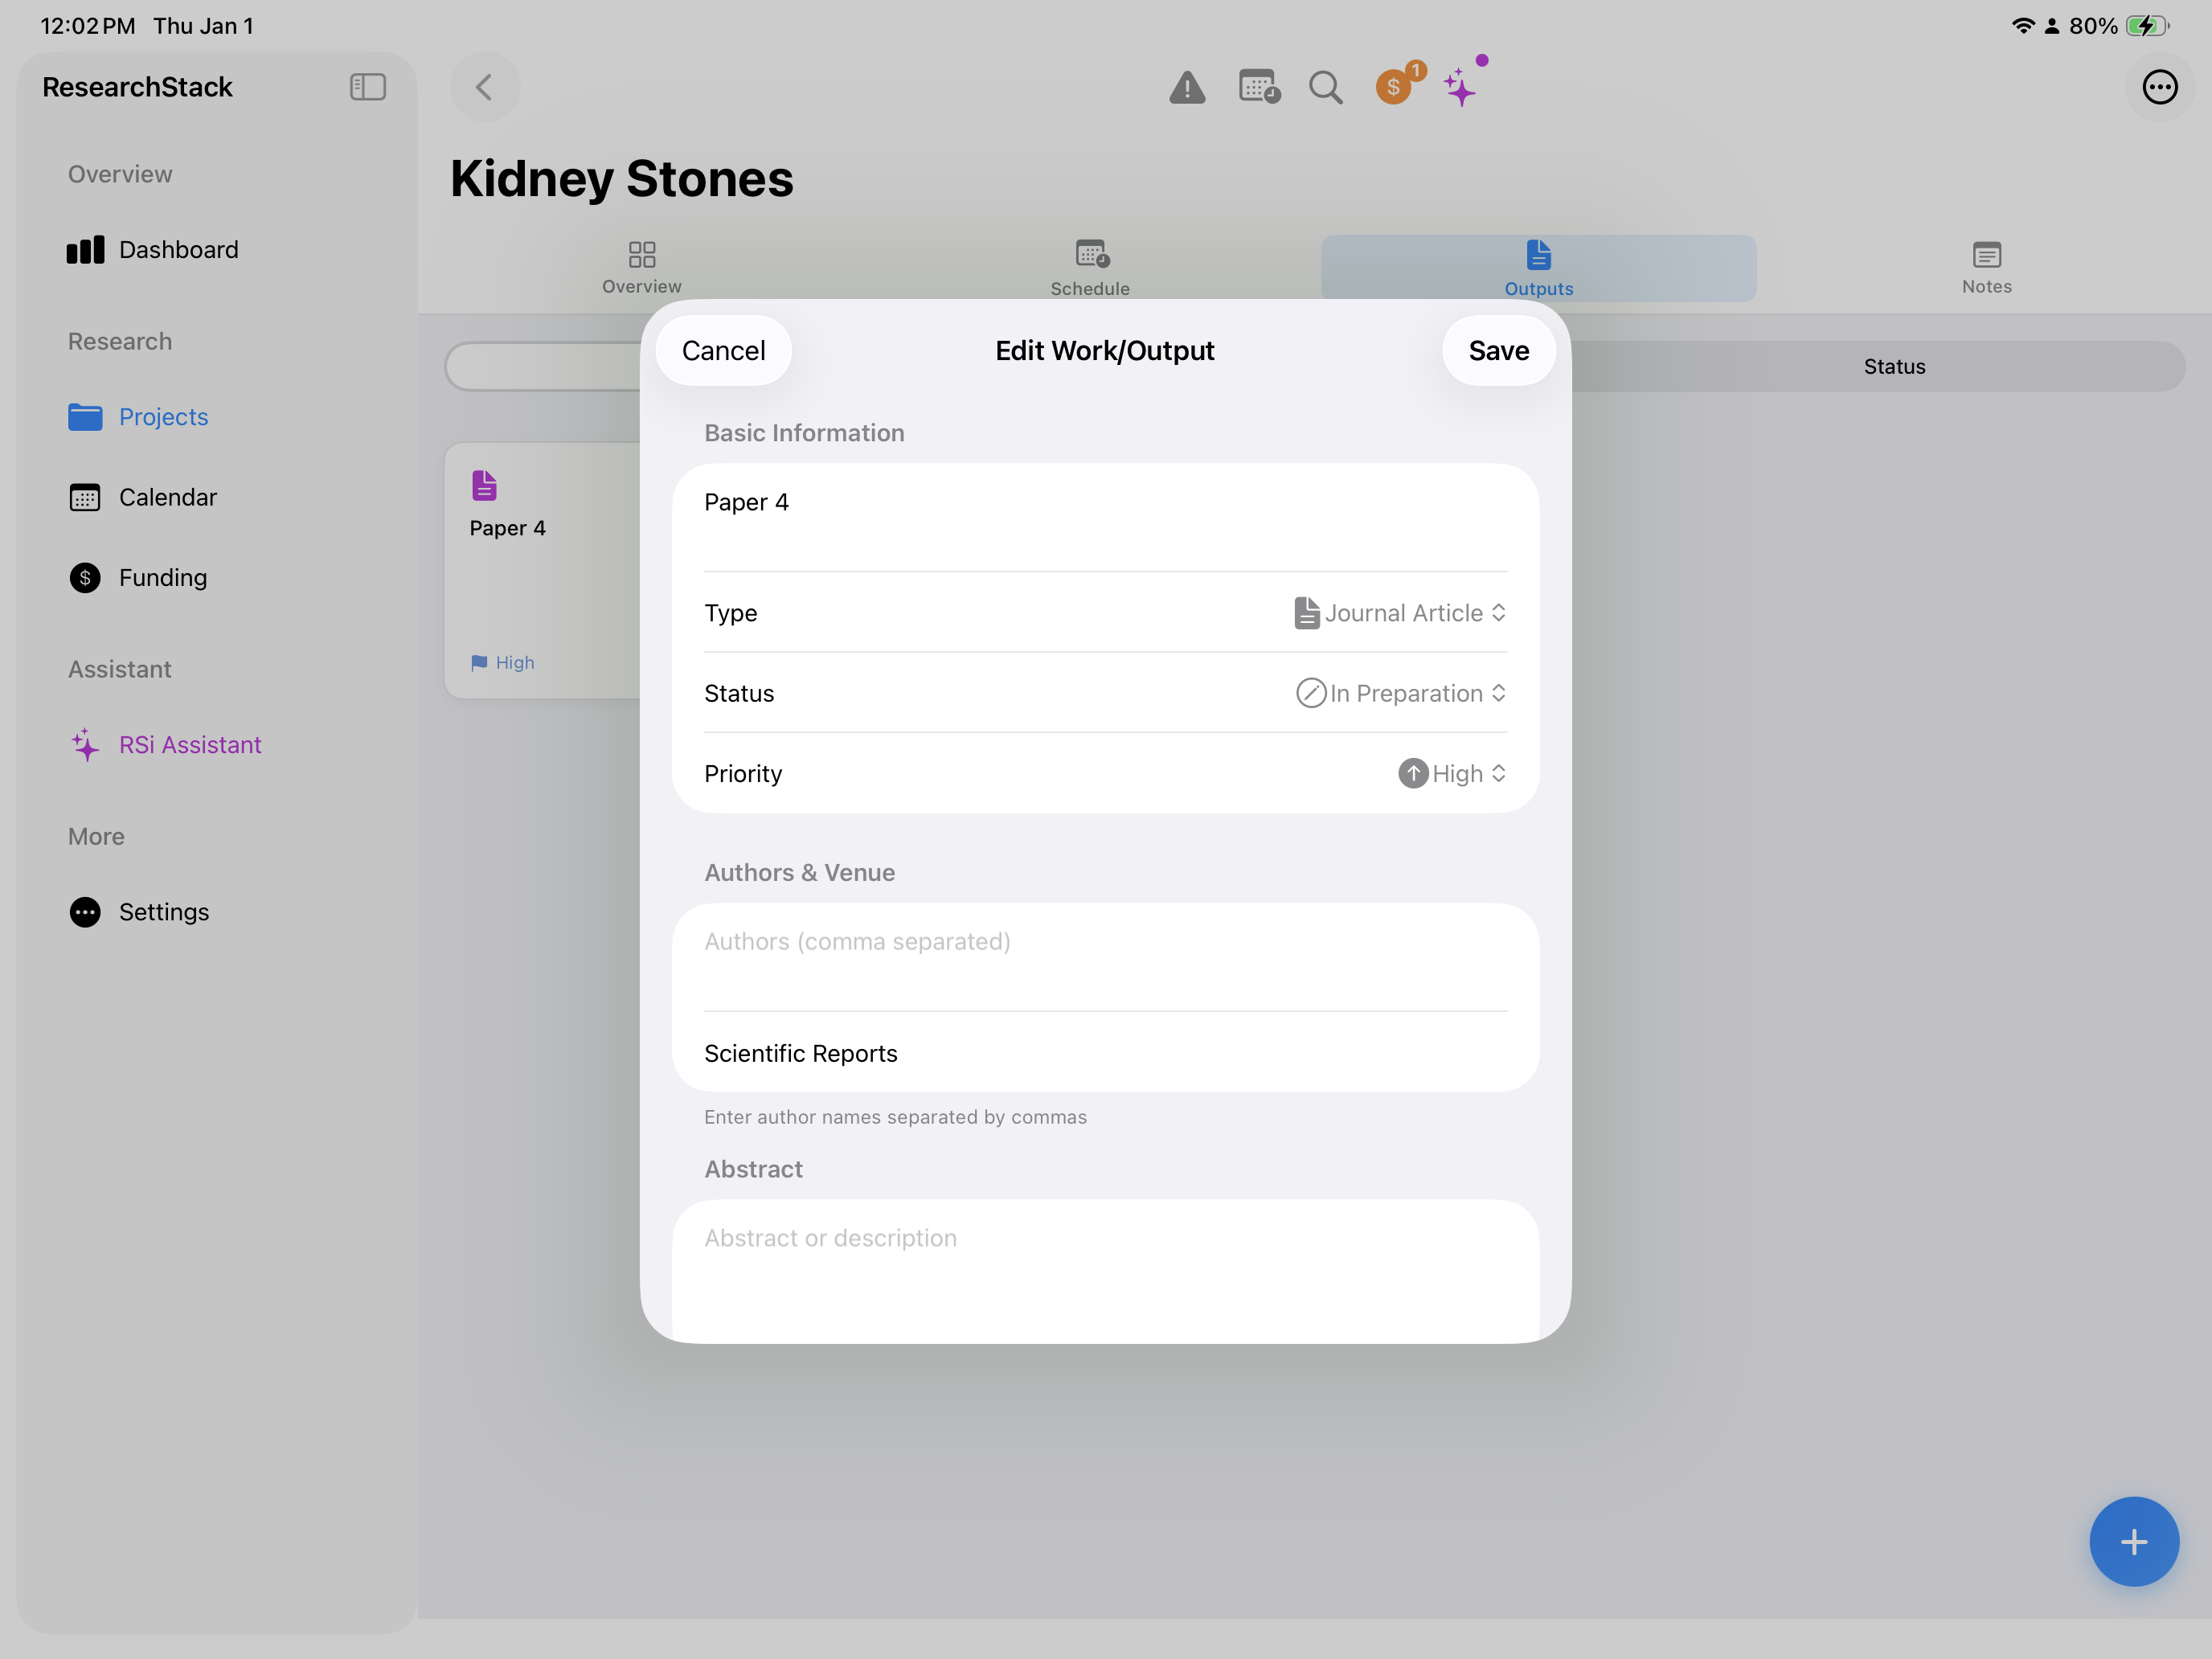Open the calendar schedule toolbar icon

point(1258,87)
